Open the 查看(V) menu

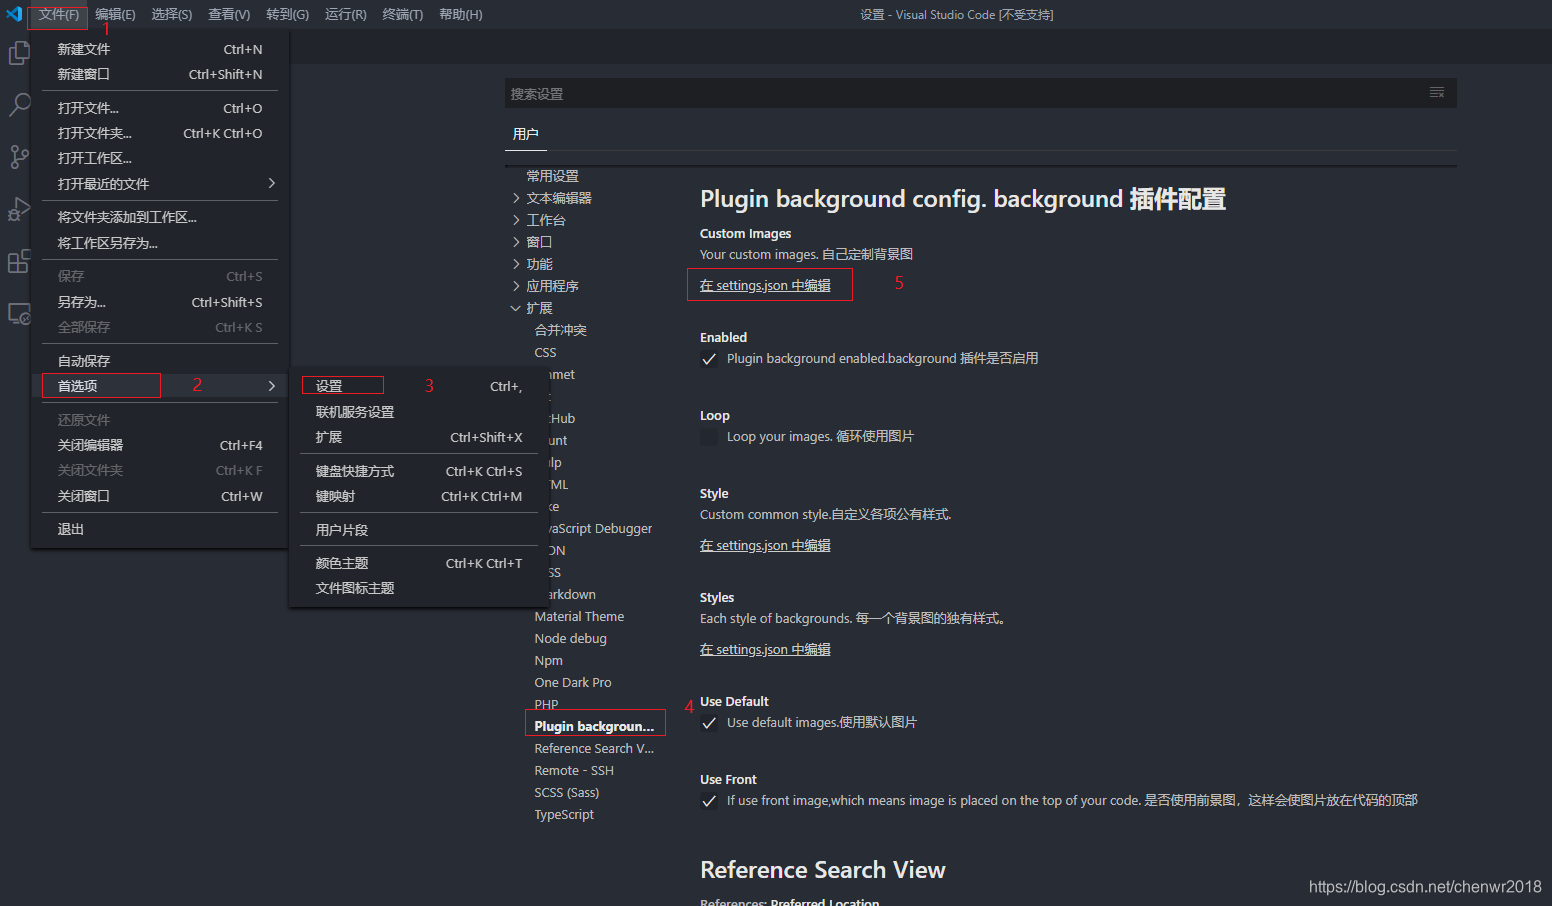pyautogui.click(x=229, y=14)
